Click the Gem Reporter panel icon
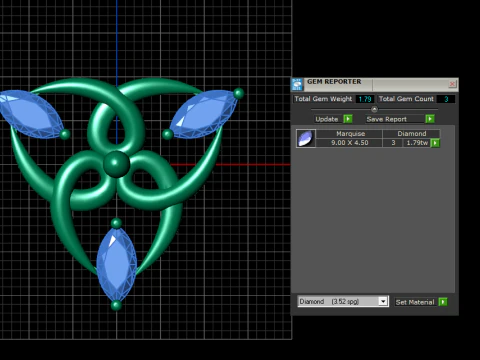The image size is (480, 360). click(x=297, y=85)
